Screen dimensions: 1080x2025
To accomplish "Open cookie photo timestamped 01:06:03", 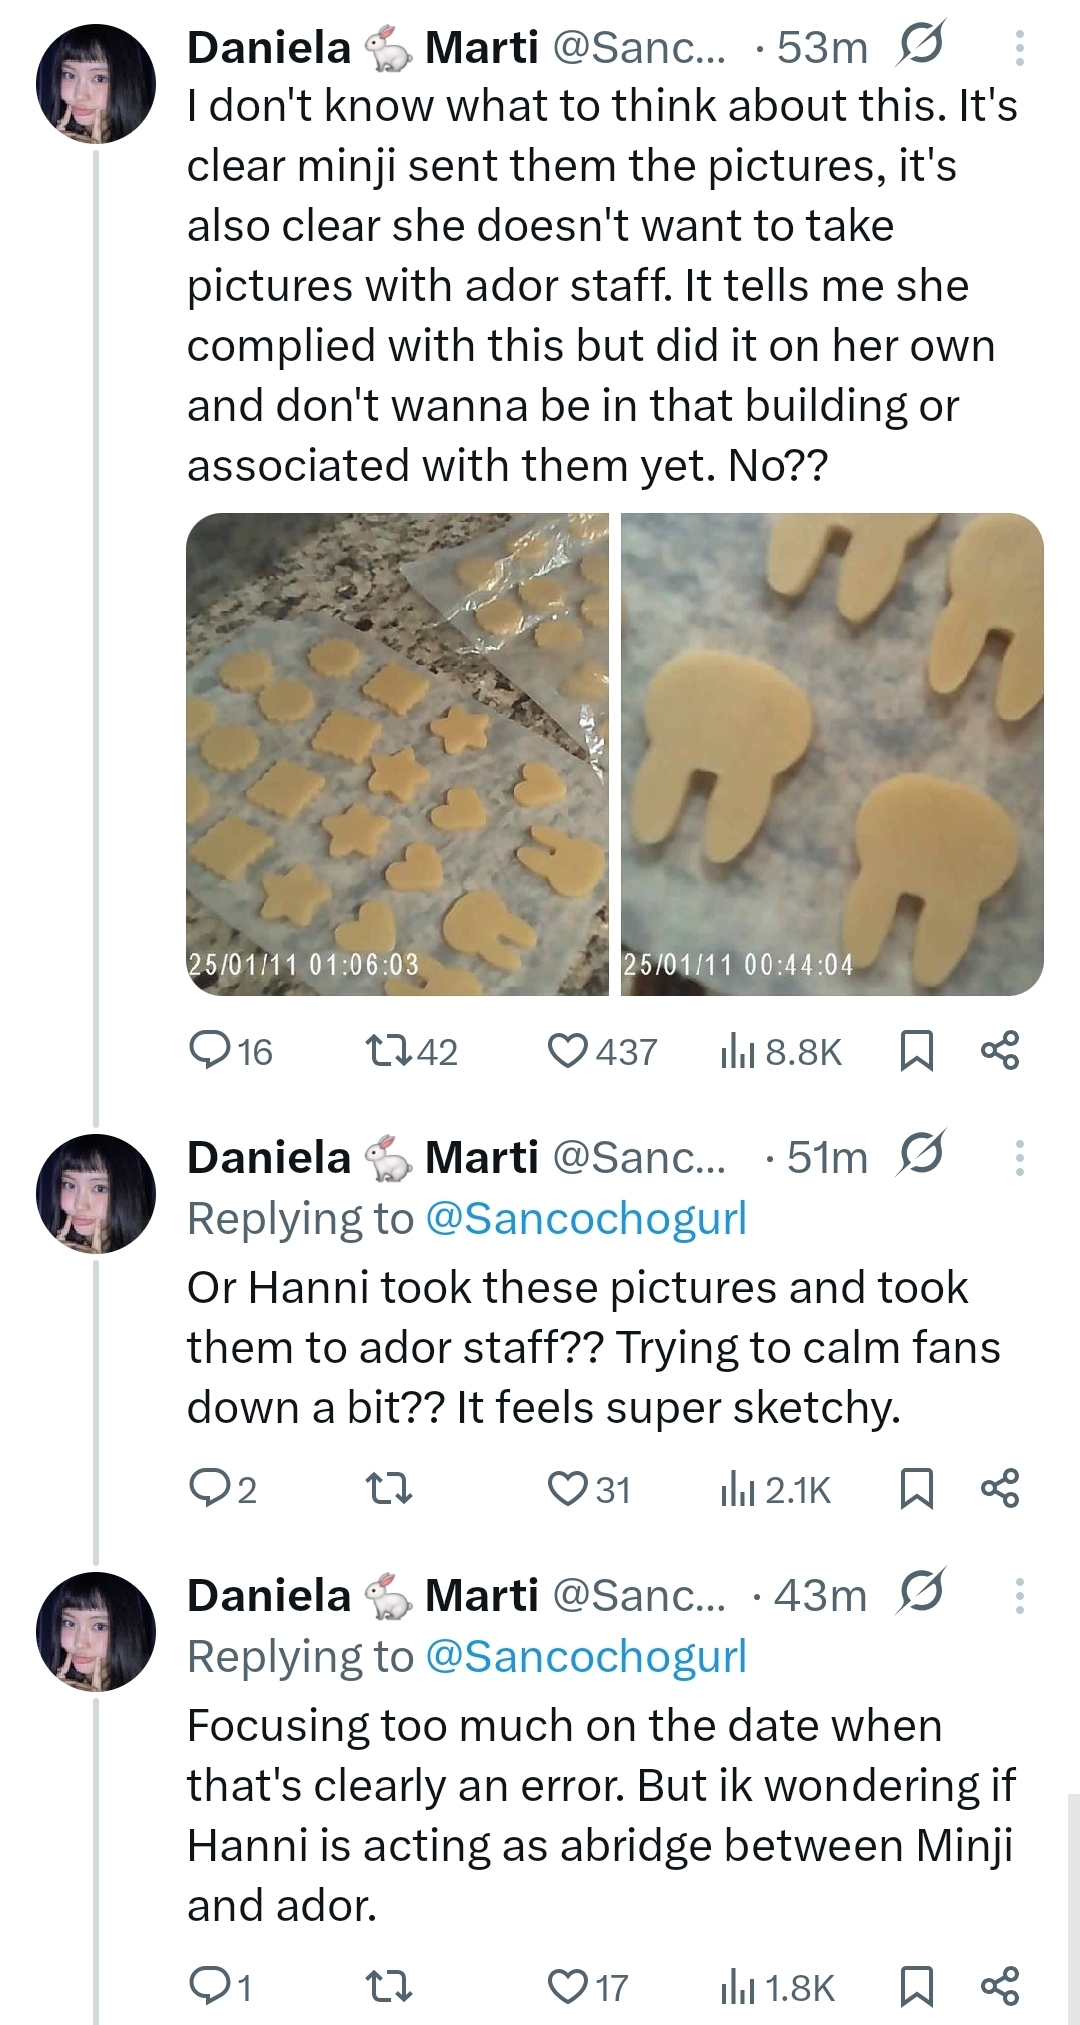I will point(397,754).
